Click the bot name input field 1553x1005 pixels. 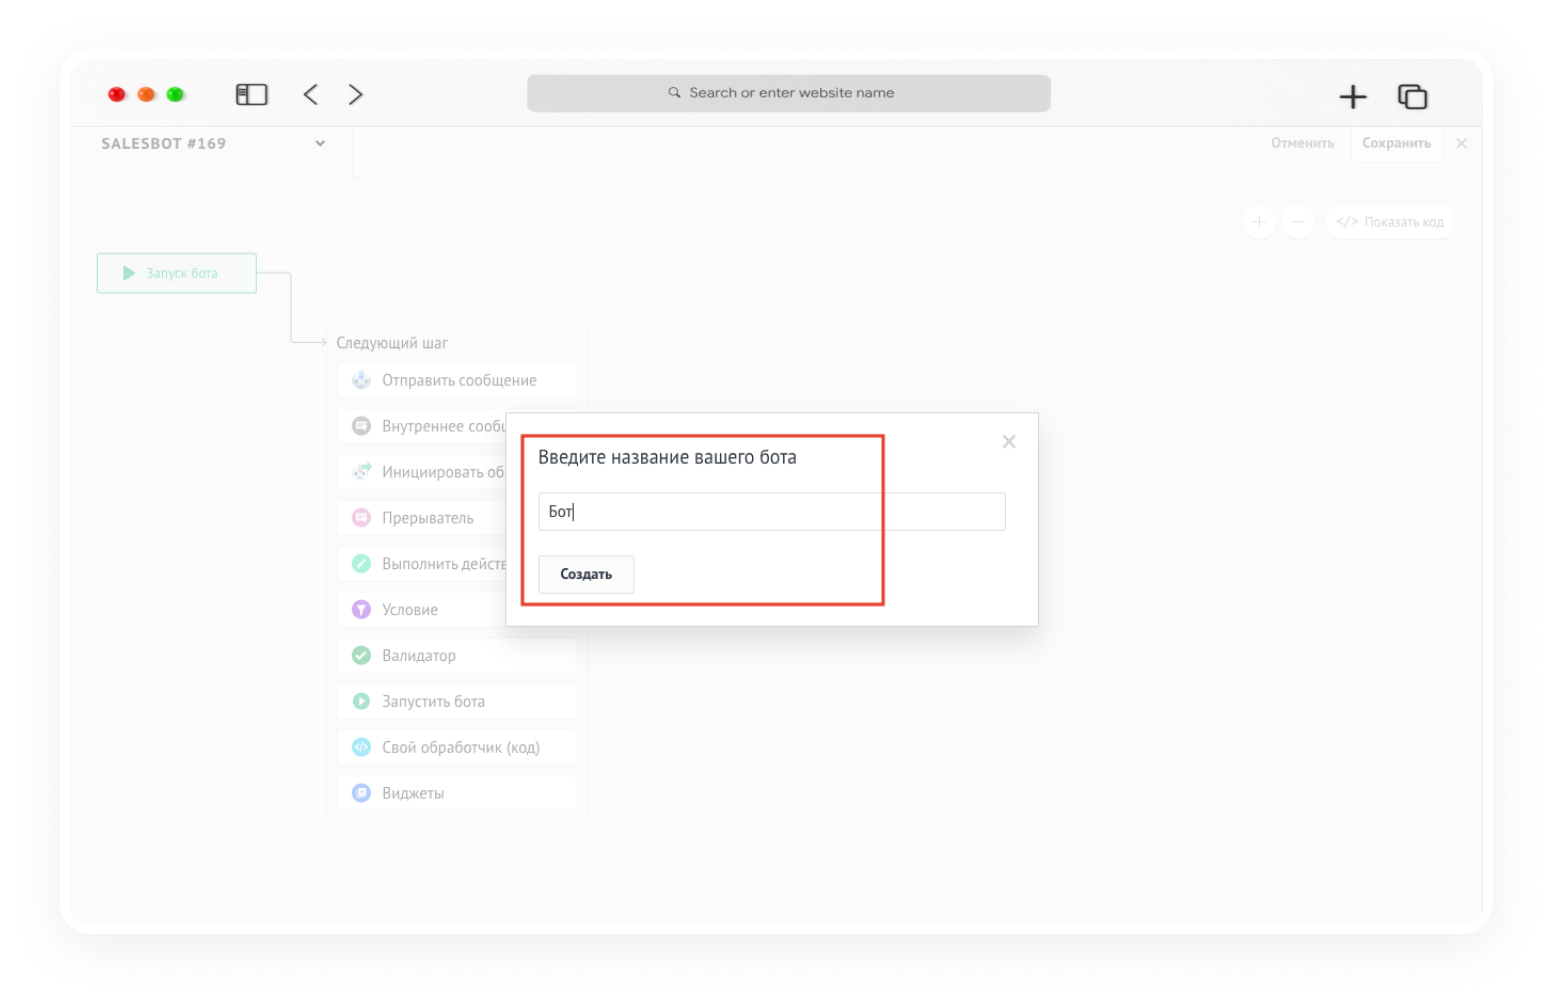(x=771, y=512)
